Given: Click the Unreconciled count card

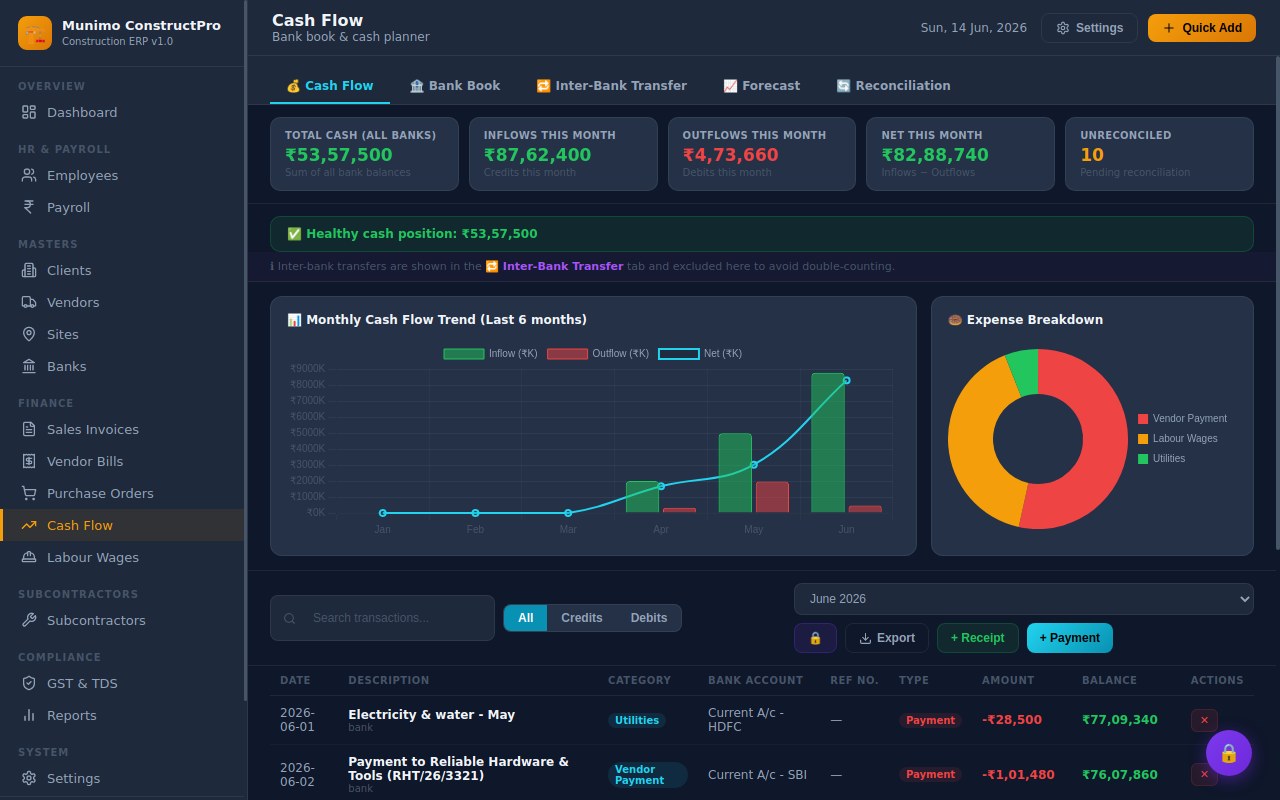Looking at the screenshot, I should 1159,154.
